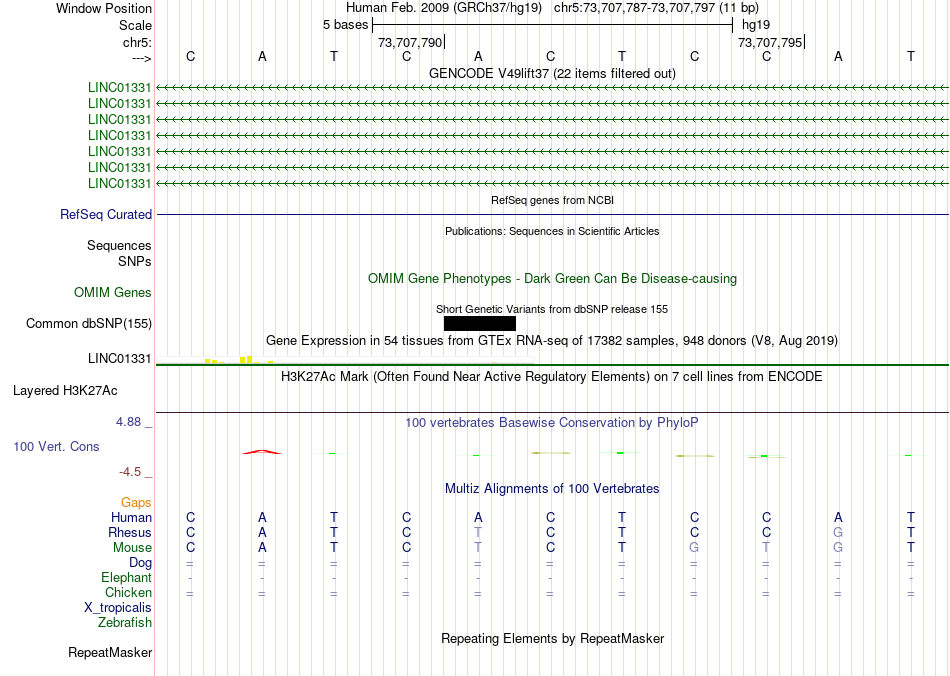This screenshot has height=676, width=950.
Task: Click the mismatched T base in the Rhesus row
Action: click(x=478, y=532)
